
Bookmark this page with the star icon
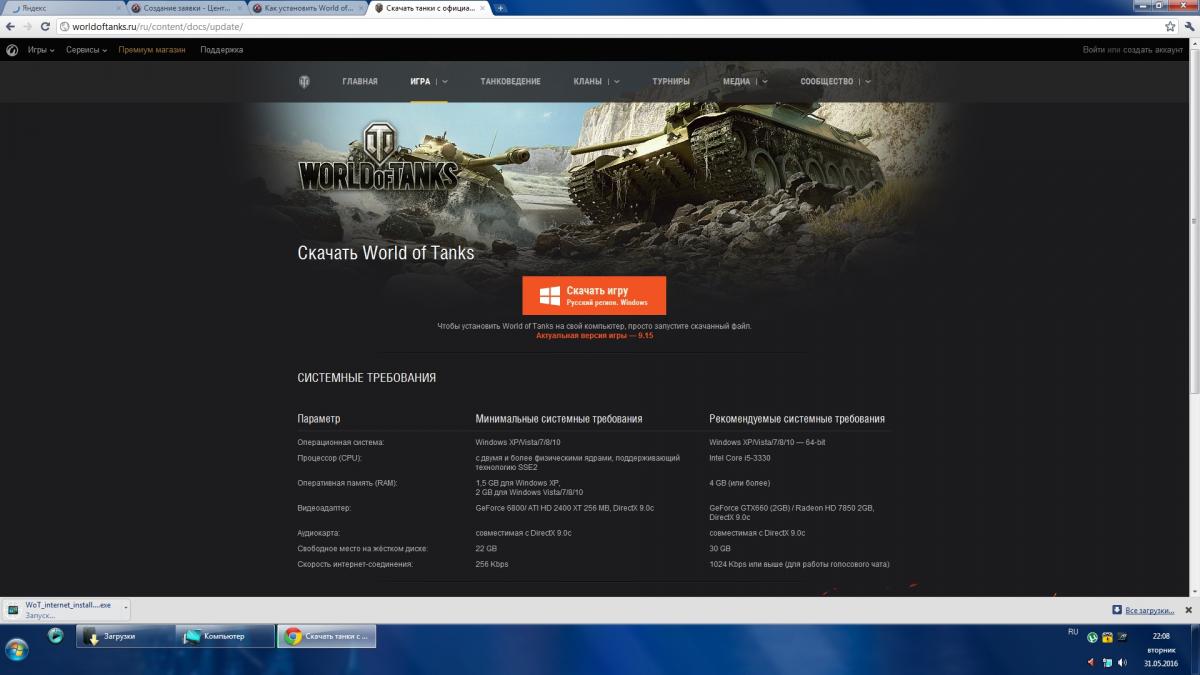coord(1170,27)
